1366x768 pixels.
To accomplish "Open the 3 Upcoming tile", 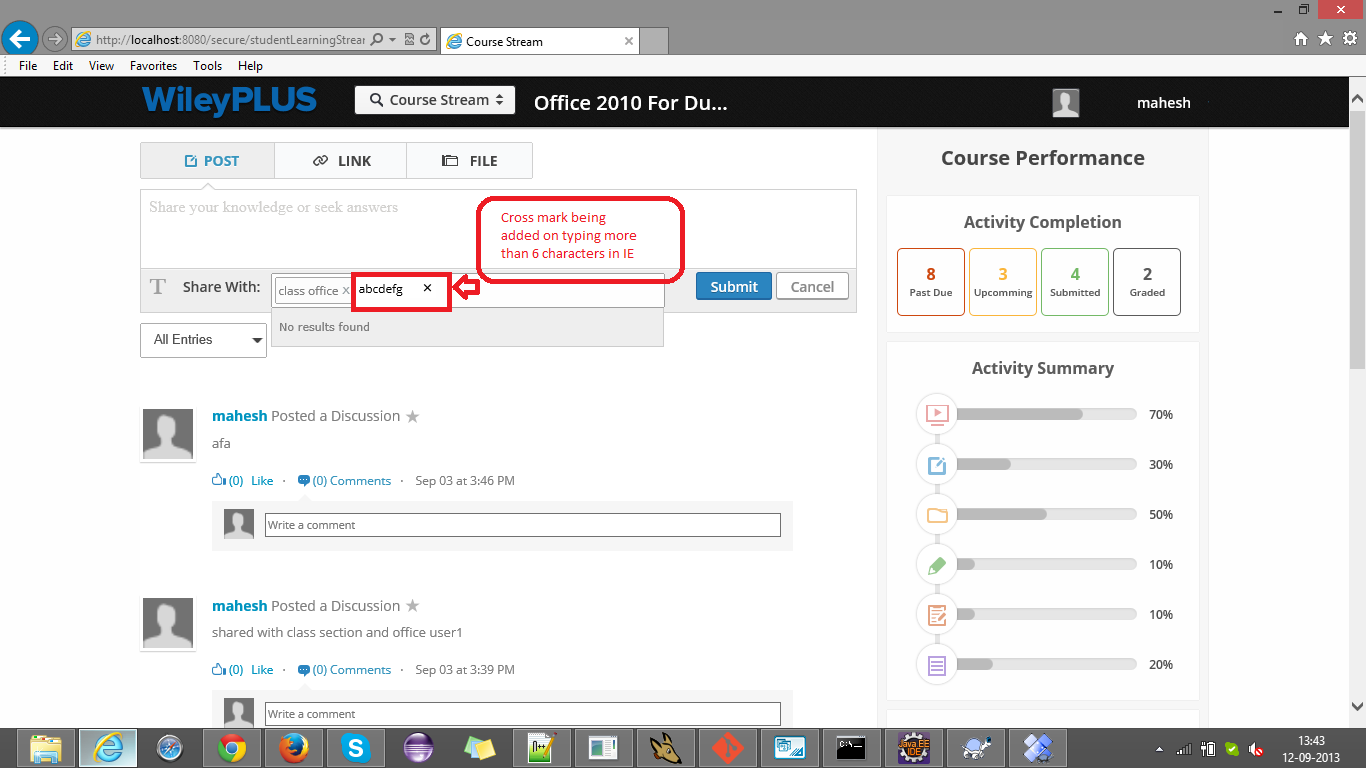I will 1003,282.
